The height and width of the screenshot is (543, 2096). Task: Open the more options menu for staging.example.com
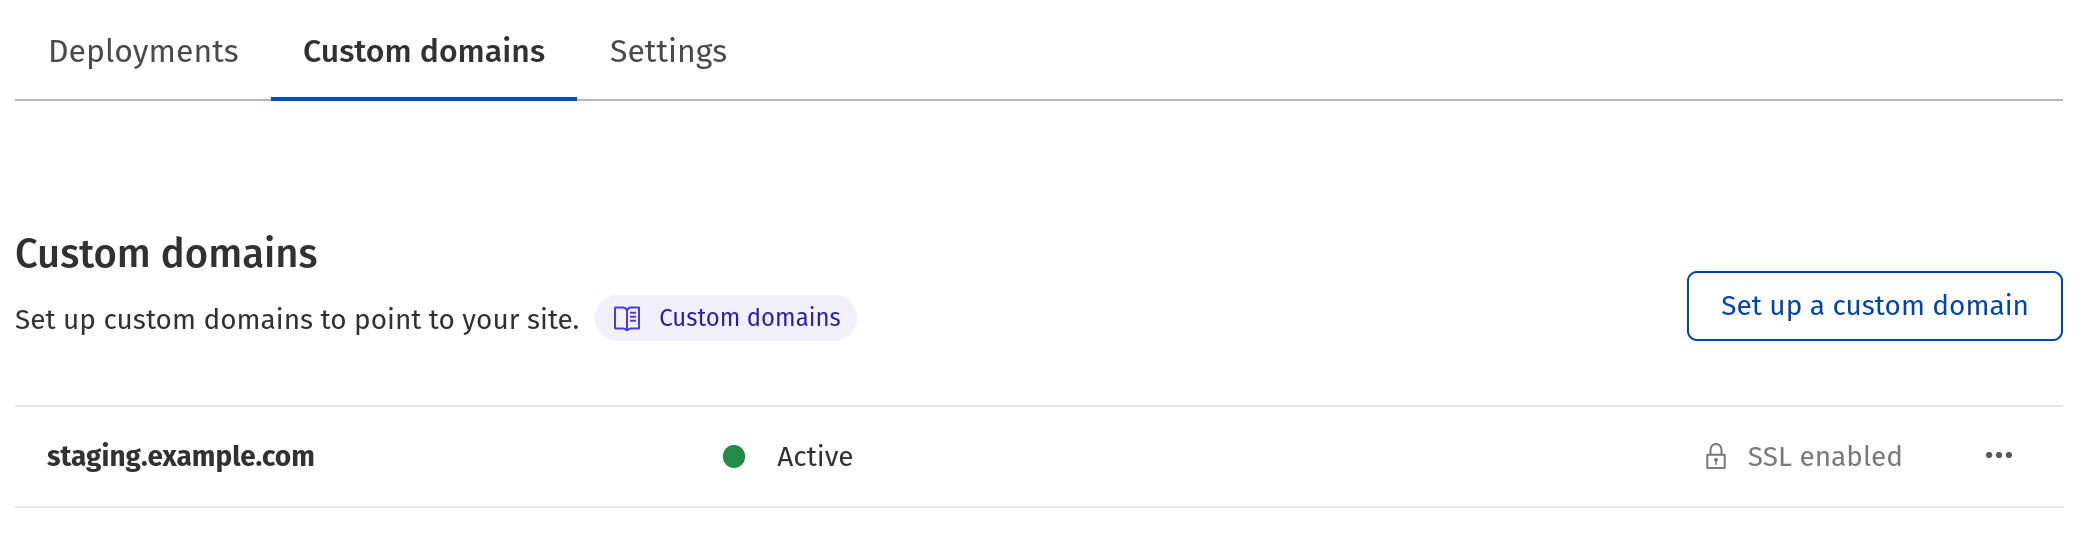(x=1998, y=456)
